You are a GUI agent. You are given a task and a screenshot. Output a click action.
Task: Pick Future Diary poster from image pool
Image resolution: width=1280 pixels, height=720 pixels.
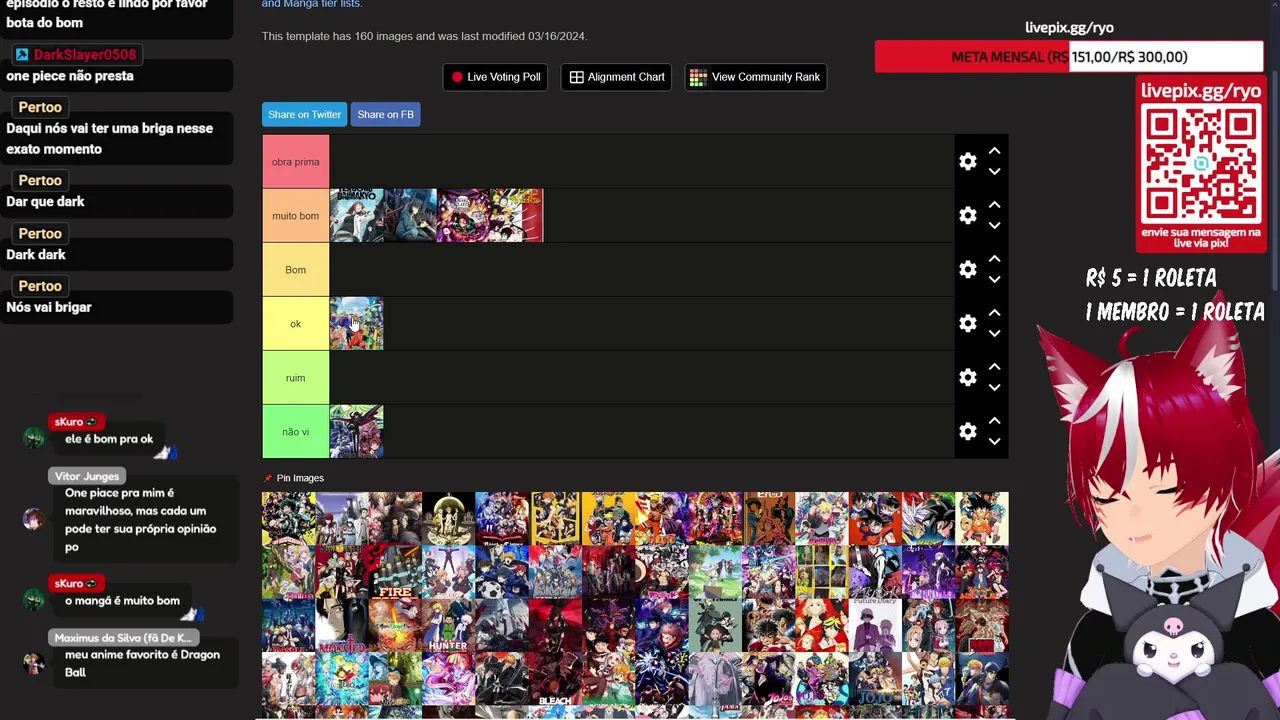point(875,625)
